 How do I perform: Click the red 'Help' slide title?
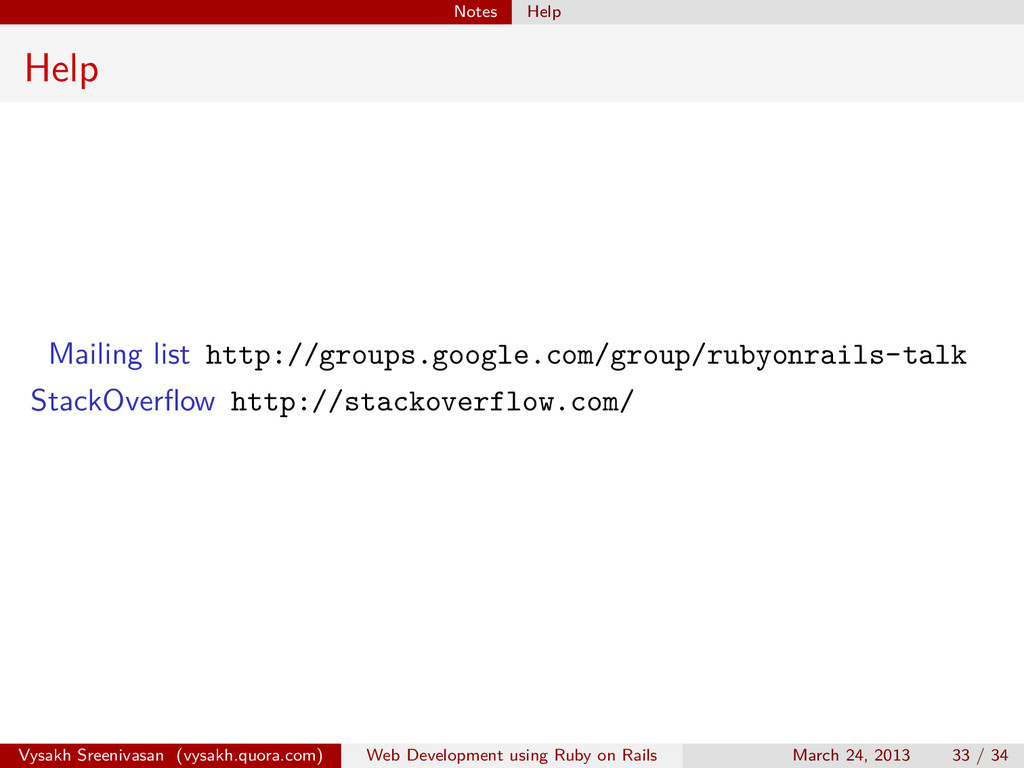coord(61,69)
